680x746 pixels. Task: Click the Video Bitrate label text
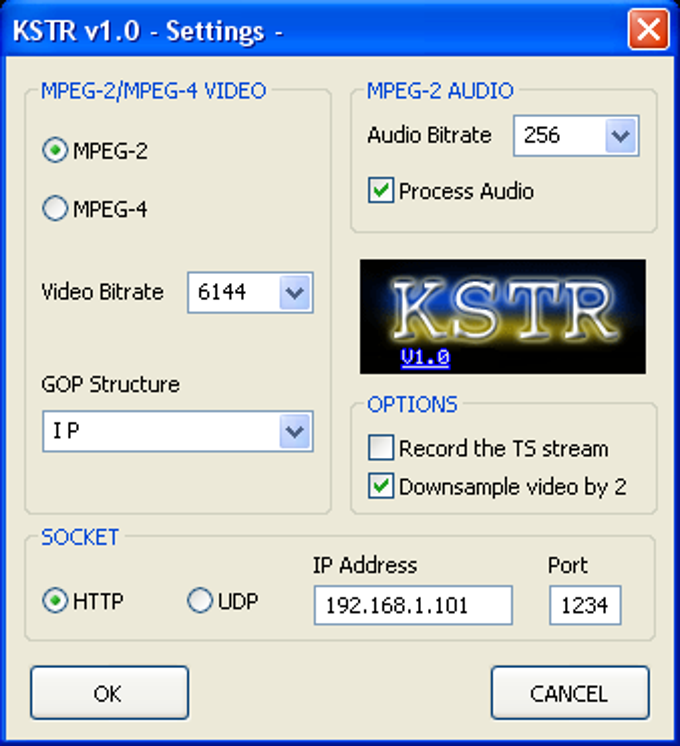pos(102,292)
